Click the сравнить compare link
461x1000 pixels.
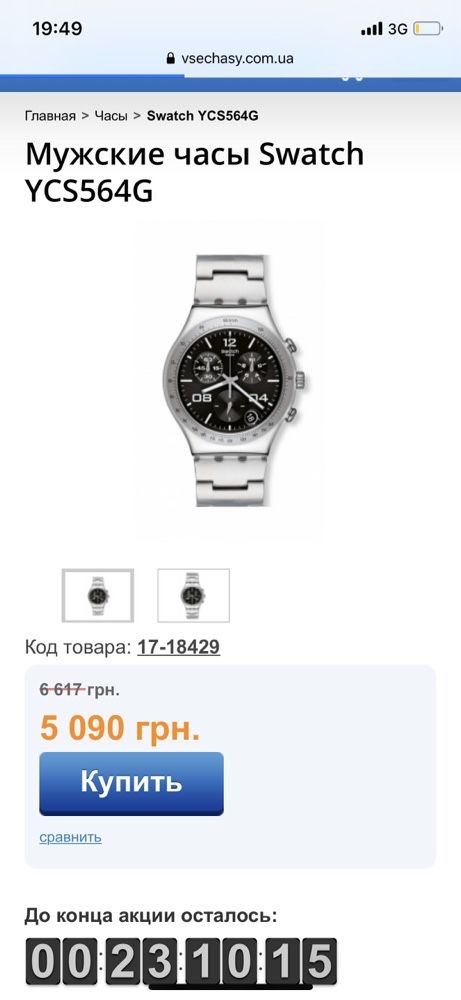[70, 837]
